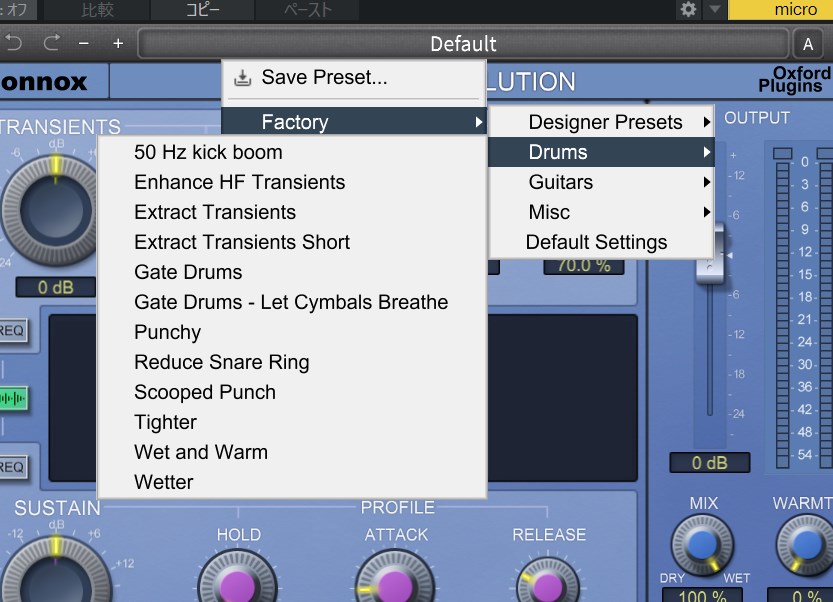Click the minus preset button
The height and width of the screenshot is (602, 833).
tap(84, 44)
